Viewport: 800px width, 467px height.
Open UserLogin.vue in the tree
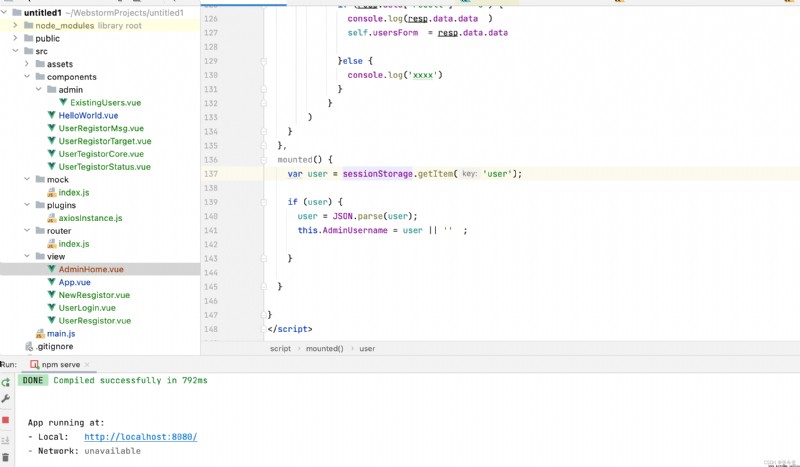pyautogui.click(x=87, y=308)
